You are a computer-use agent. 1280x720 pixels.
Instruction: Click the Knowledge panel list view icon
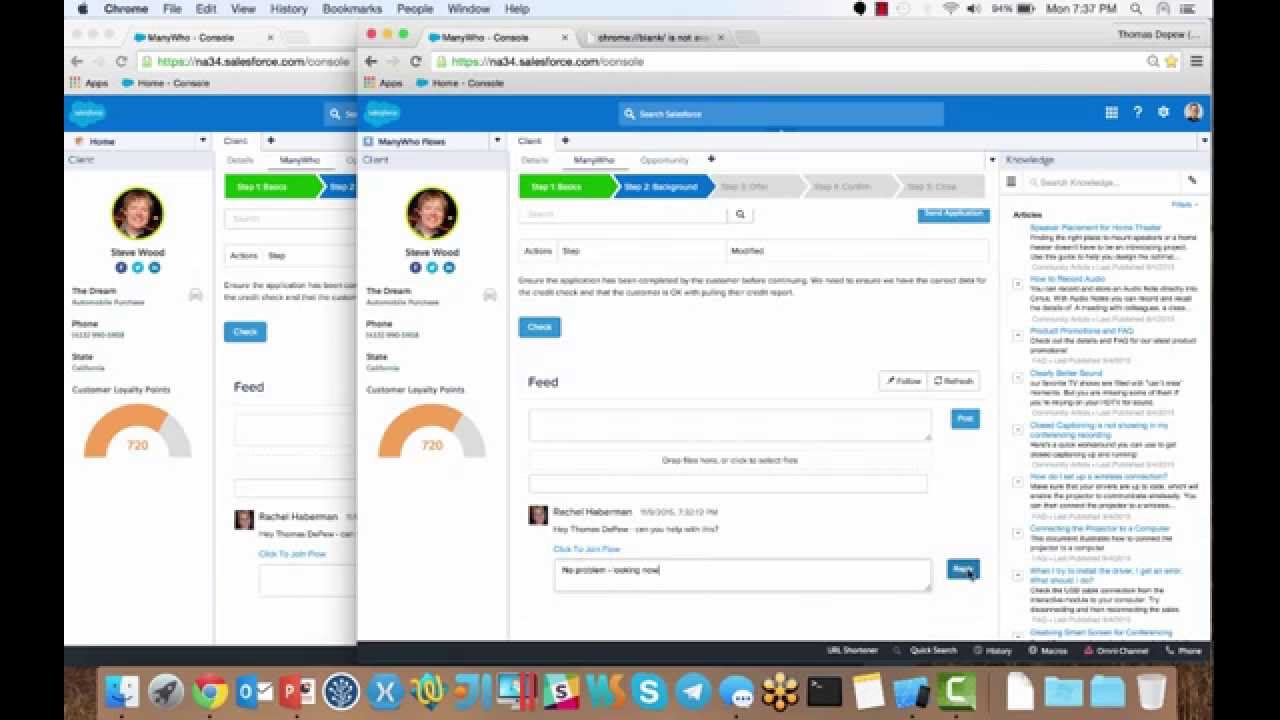(x=1012, y=182)
